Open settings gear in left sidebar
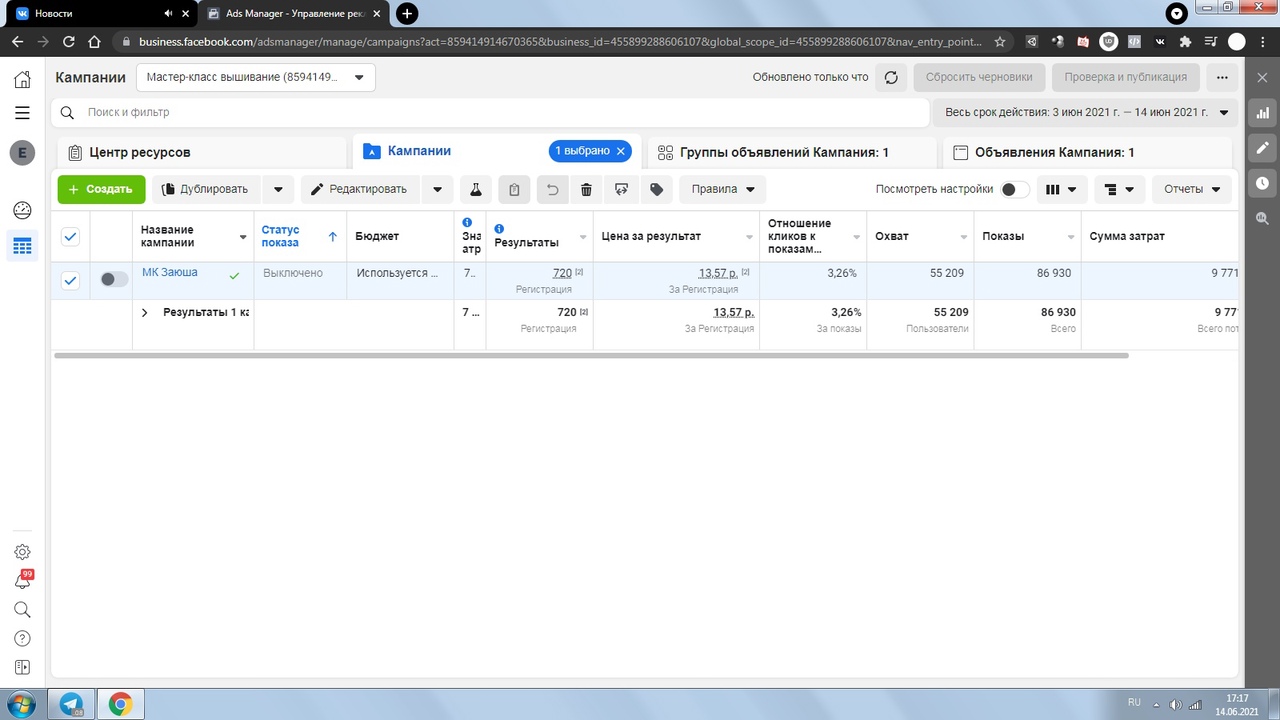Viewport: 1280px width, 720px height. click(x=22, y=552)
